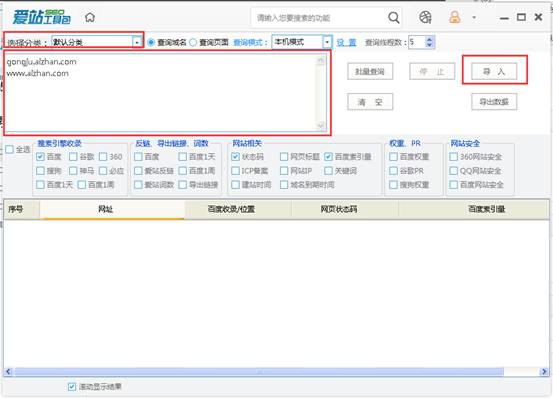Viewport: 553px width, 398px height.
Task: Enable the 360网站安全 checkbox
Action: pyautogui.click(x=454, y=157)
